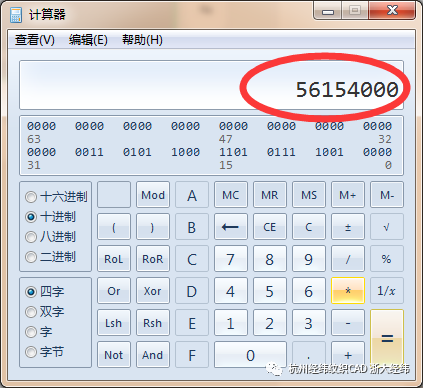The image size is (423, 388).
Task: Click the division / operator button
Action: (x=348, y=259)
